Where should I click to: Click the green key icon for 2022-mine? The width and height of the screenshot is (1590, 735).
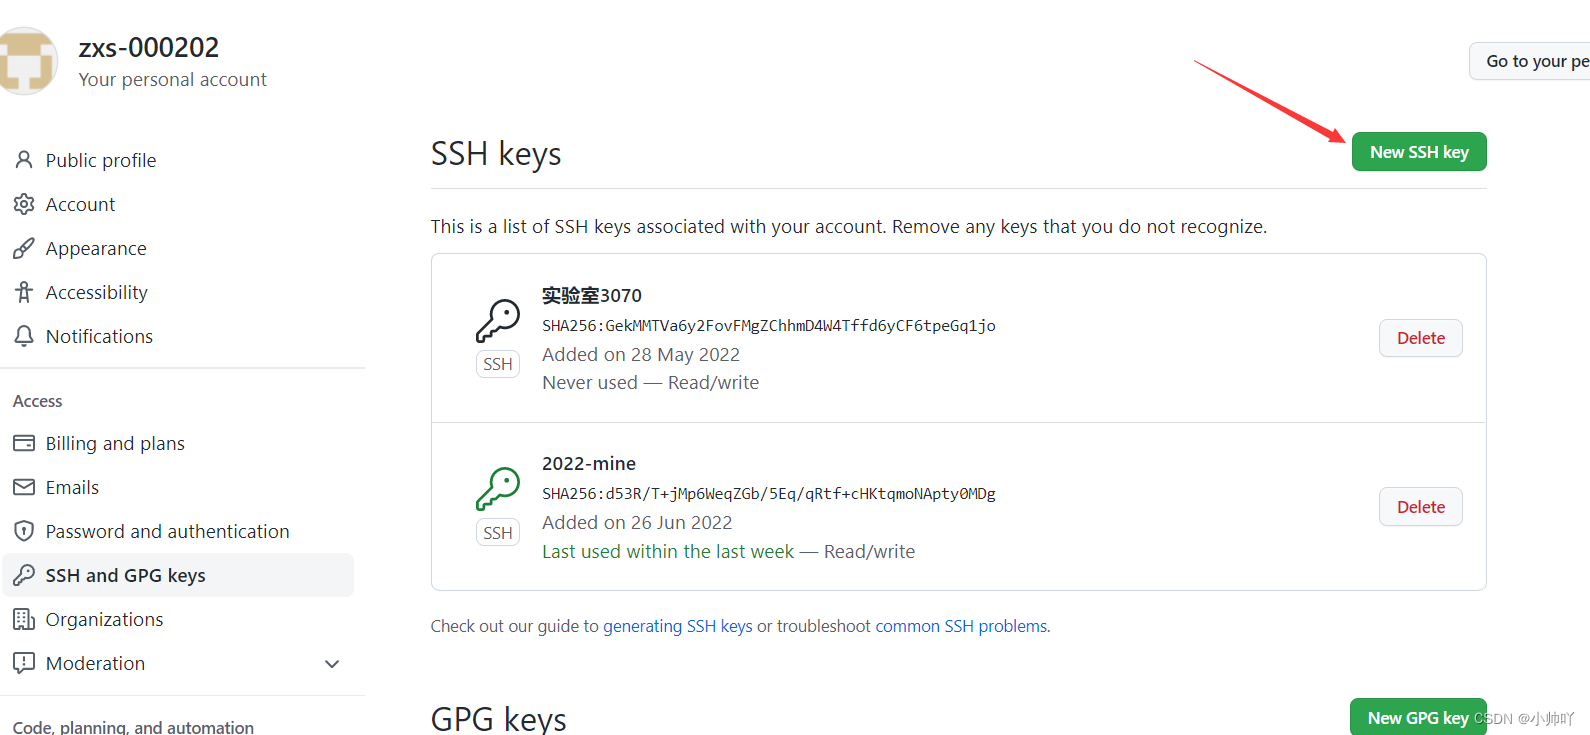(498, 488)
